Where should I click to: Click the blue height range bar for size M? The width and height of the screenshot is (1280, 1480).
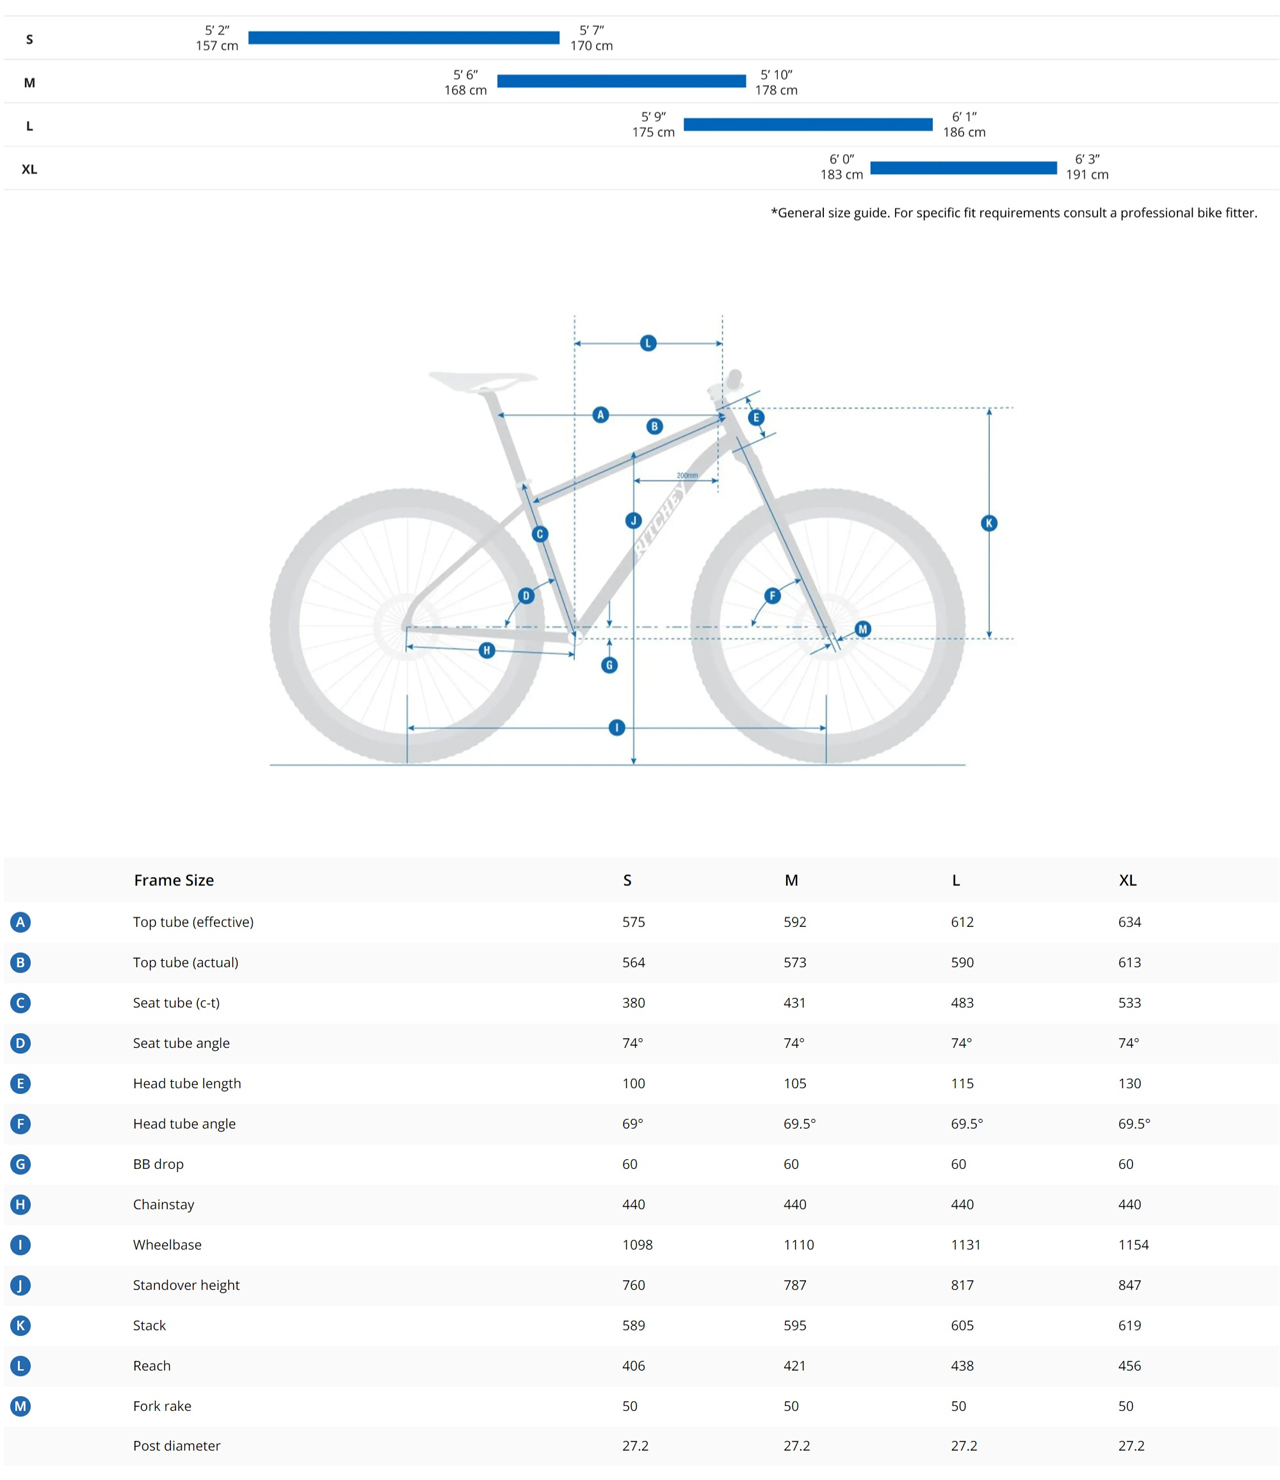pos(621,81)
